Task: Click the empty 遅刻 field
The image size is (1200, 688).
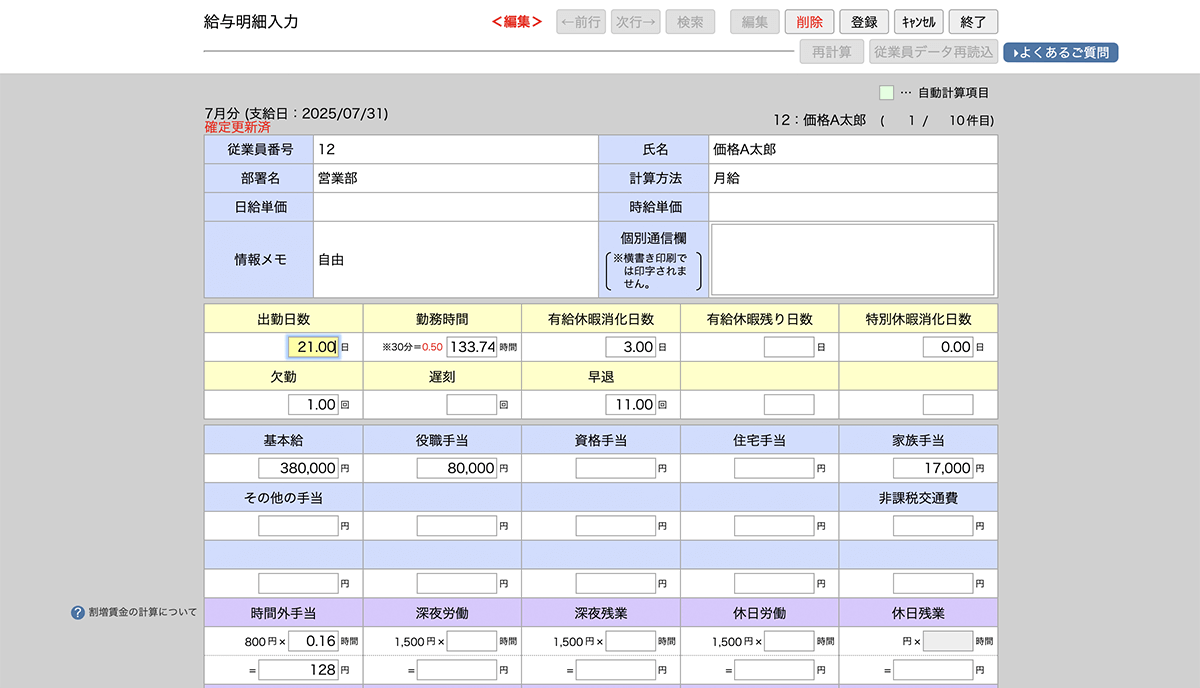Action: [x=472, y=405]
